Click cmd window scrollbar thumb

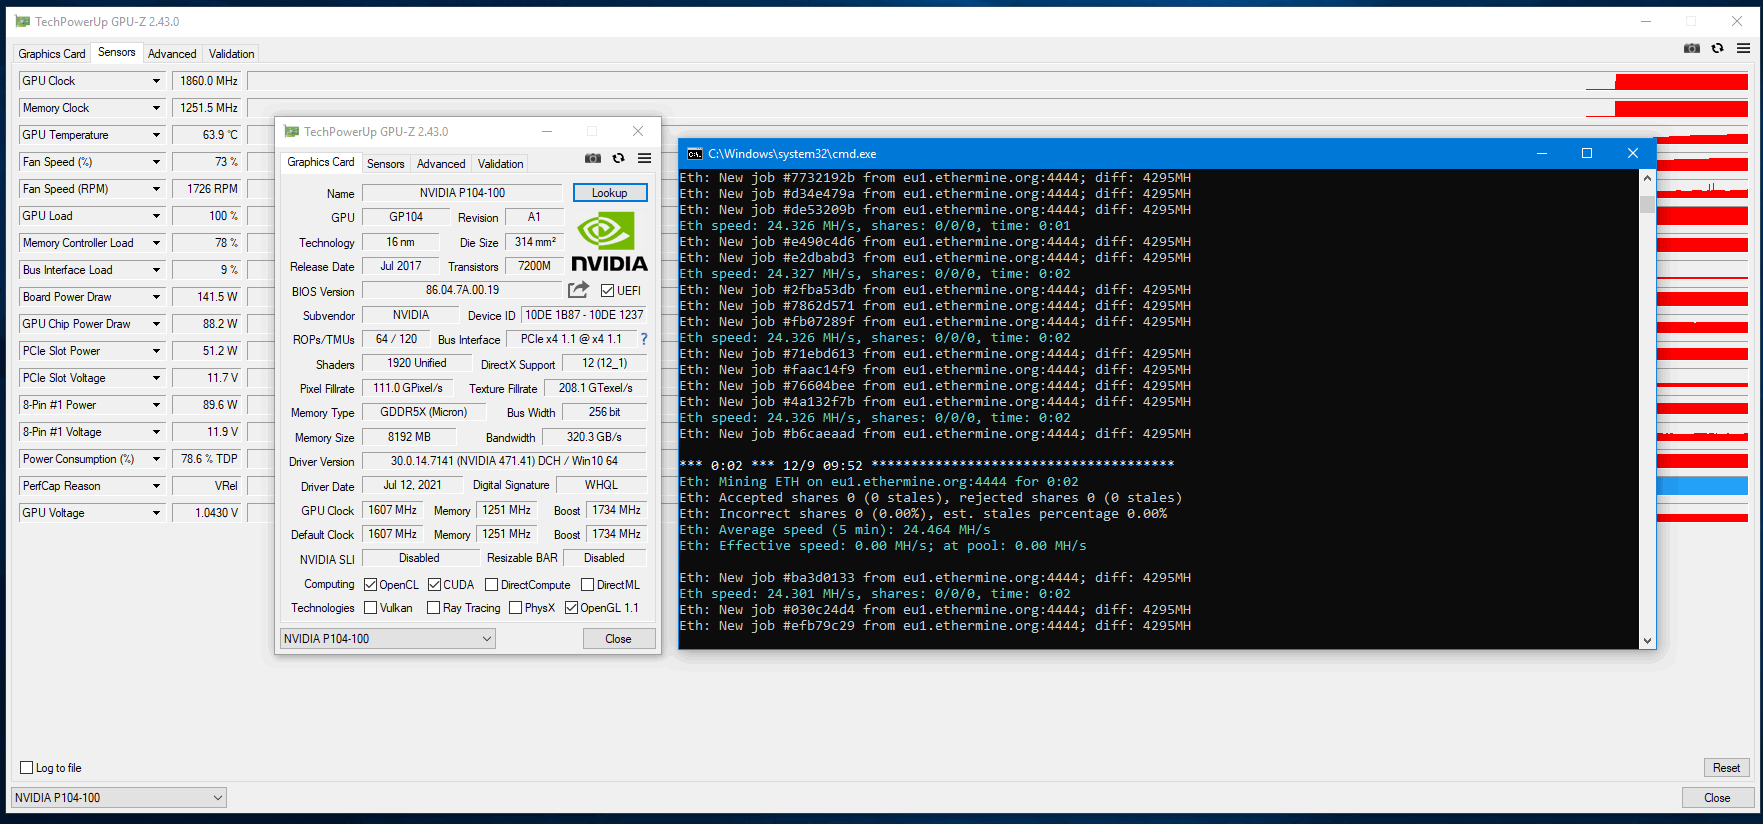1647,204
